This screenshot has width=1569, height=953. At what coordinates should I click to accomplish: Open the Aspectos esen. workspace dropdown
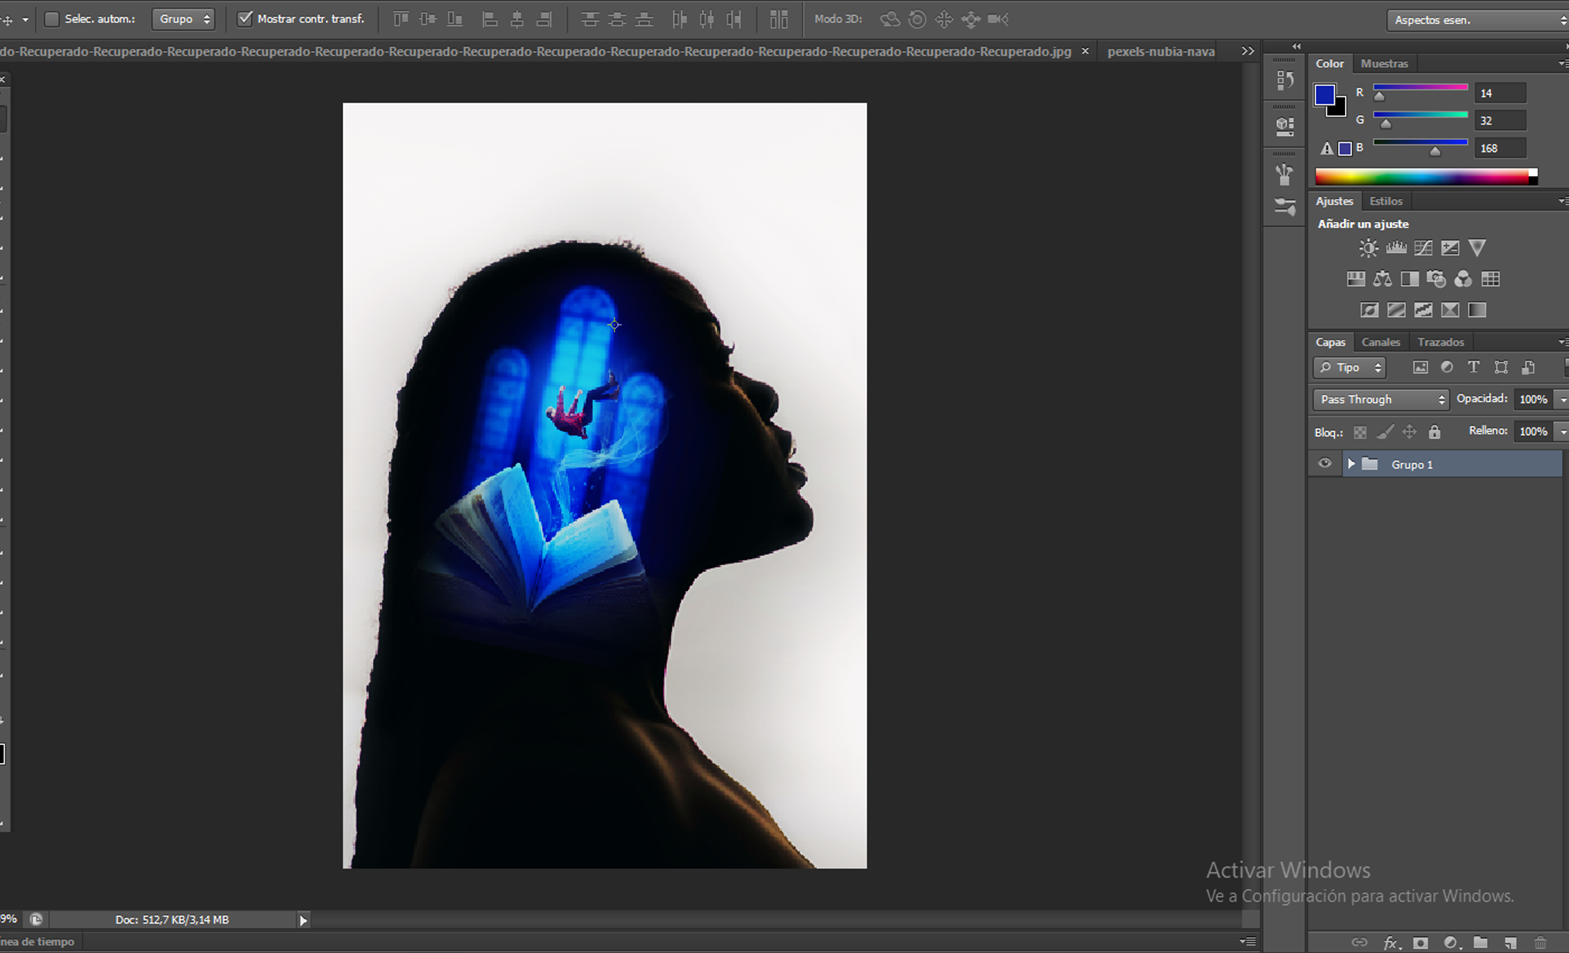[x=1478, y=20]
